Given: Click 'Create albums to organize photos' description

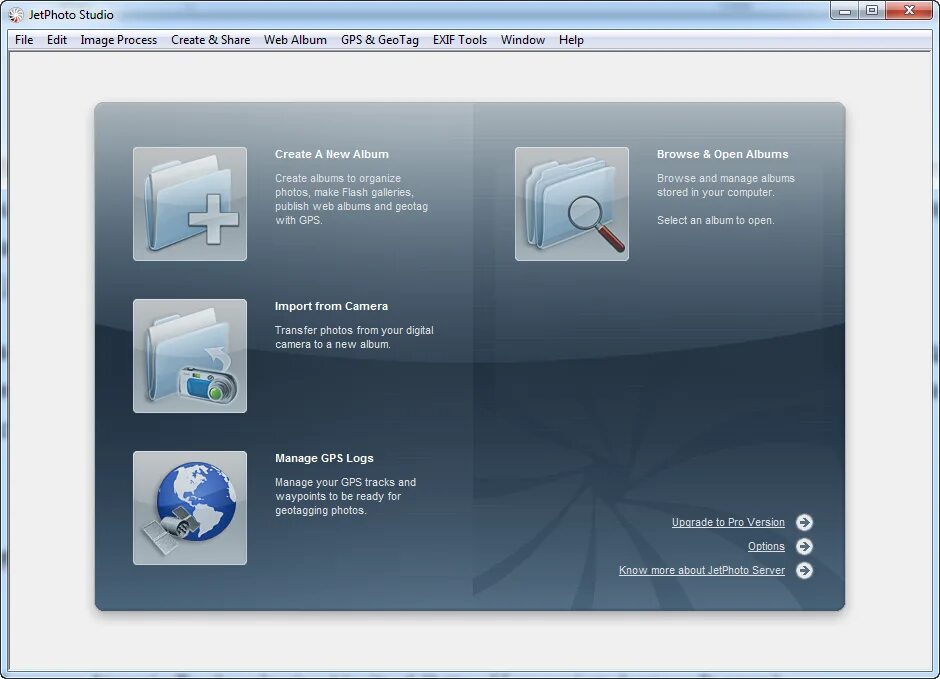Looking at the screenshot, I should [351, 200].
